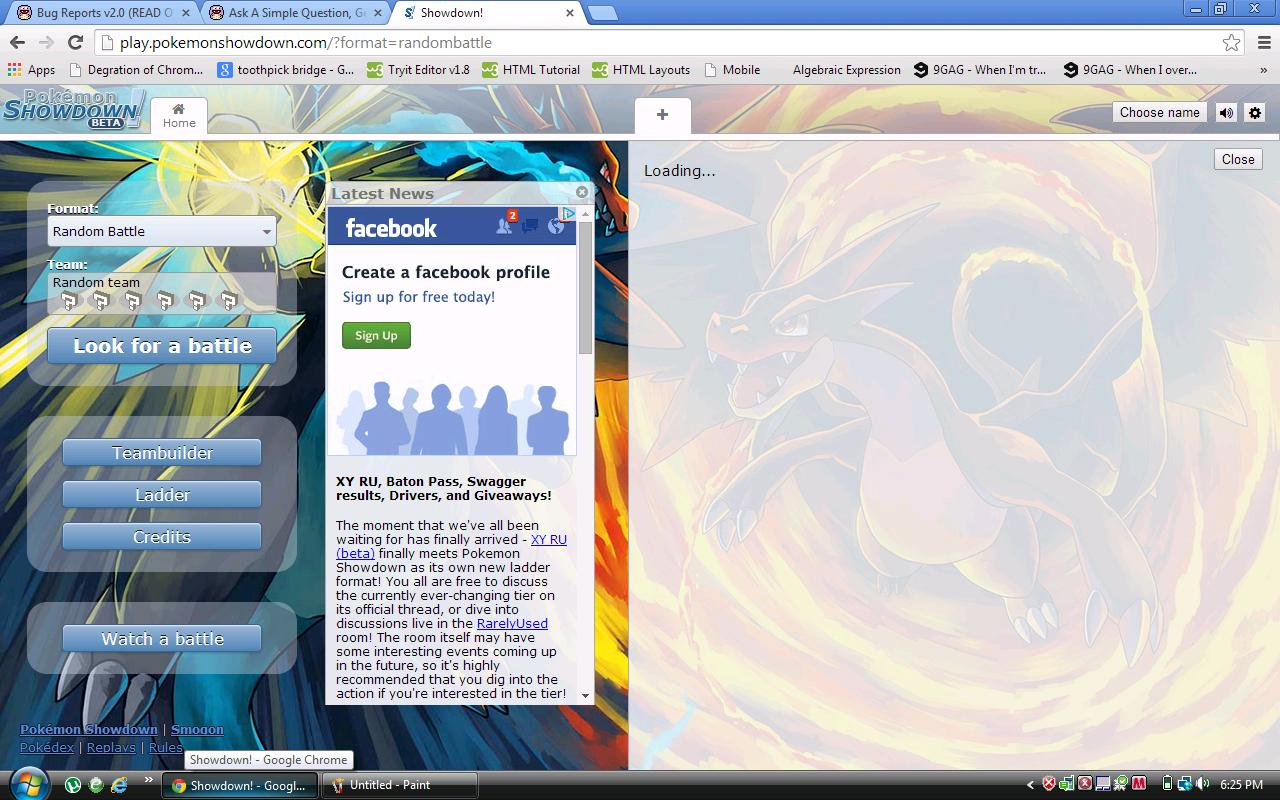1280x800 pixels.
Task: Open HTML Tutorial bookmark
Action: [x=531, y=70]
